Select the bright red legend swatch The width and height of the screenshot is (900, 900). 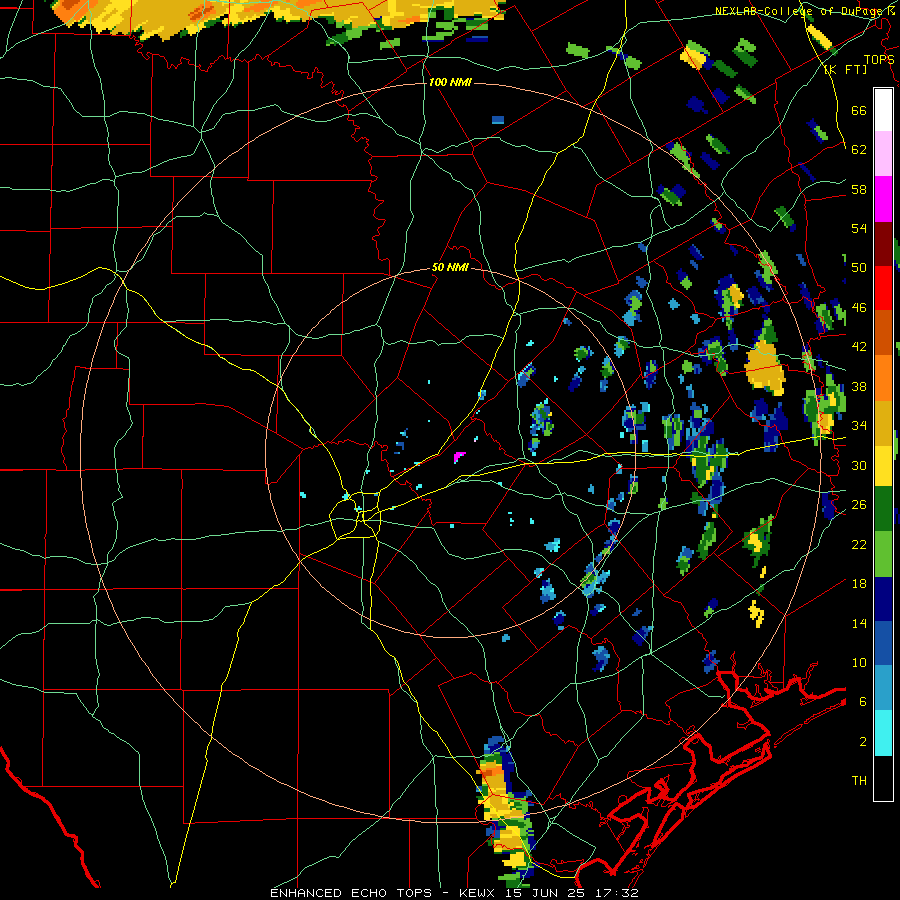(883, 288)
